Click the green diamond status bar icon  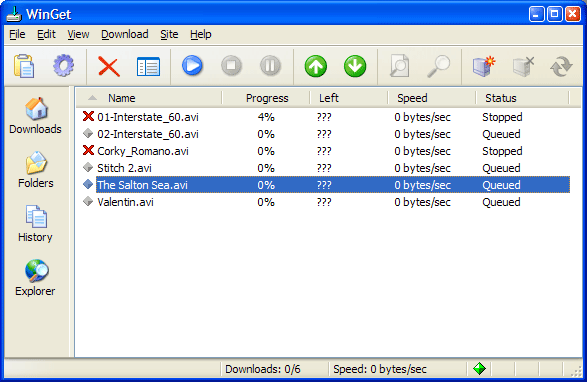click(479, 369)
